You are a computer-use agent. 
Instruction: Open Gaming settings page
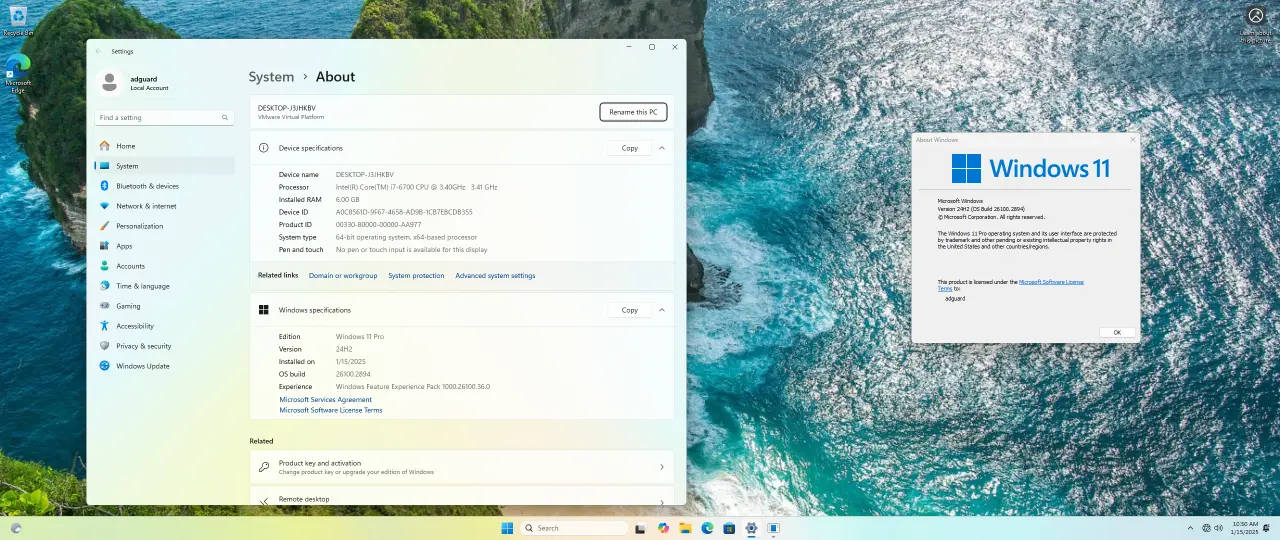point(165,306)
